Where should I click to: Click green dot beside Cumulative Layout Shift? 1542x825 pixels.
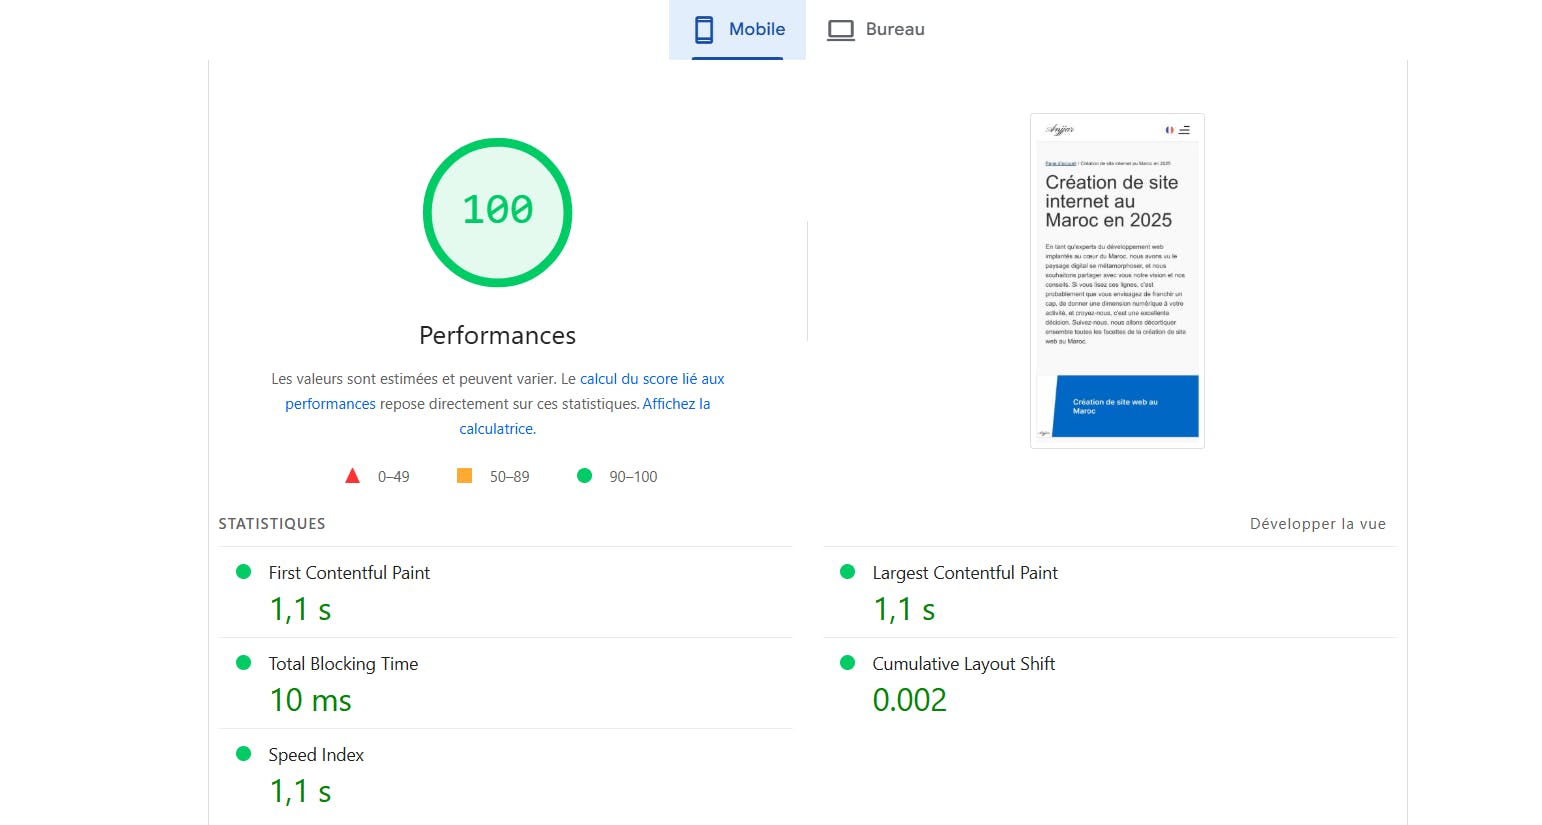[x=848, y=663]
